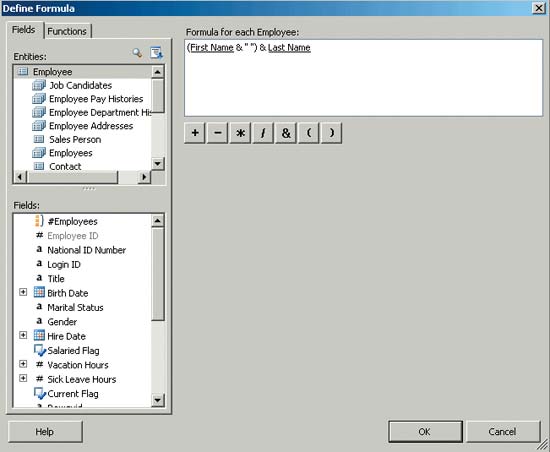Insert the ampersand concatenation operator
Viewport: 550px width, 452px height.
286,133
